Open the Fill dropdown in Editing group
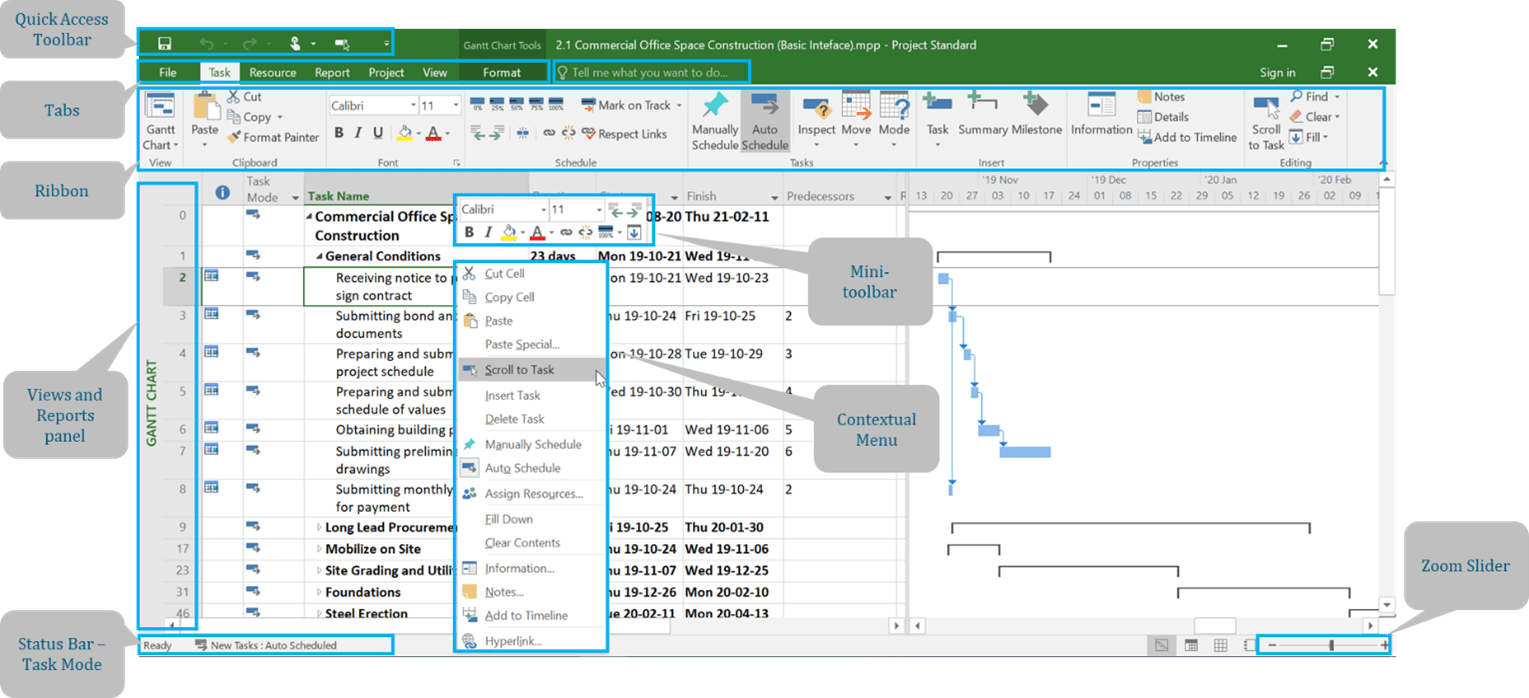The height and width of the screenshot is (698, 1529). point(1326,137)
